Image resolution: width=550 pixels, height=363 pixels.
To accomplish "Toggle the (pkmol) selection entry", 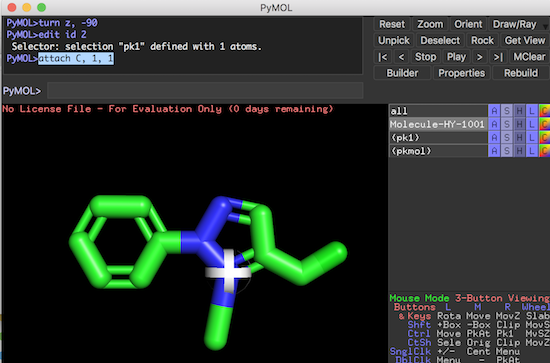I will click(438, 151).
